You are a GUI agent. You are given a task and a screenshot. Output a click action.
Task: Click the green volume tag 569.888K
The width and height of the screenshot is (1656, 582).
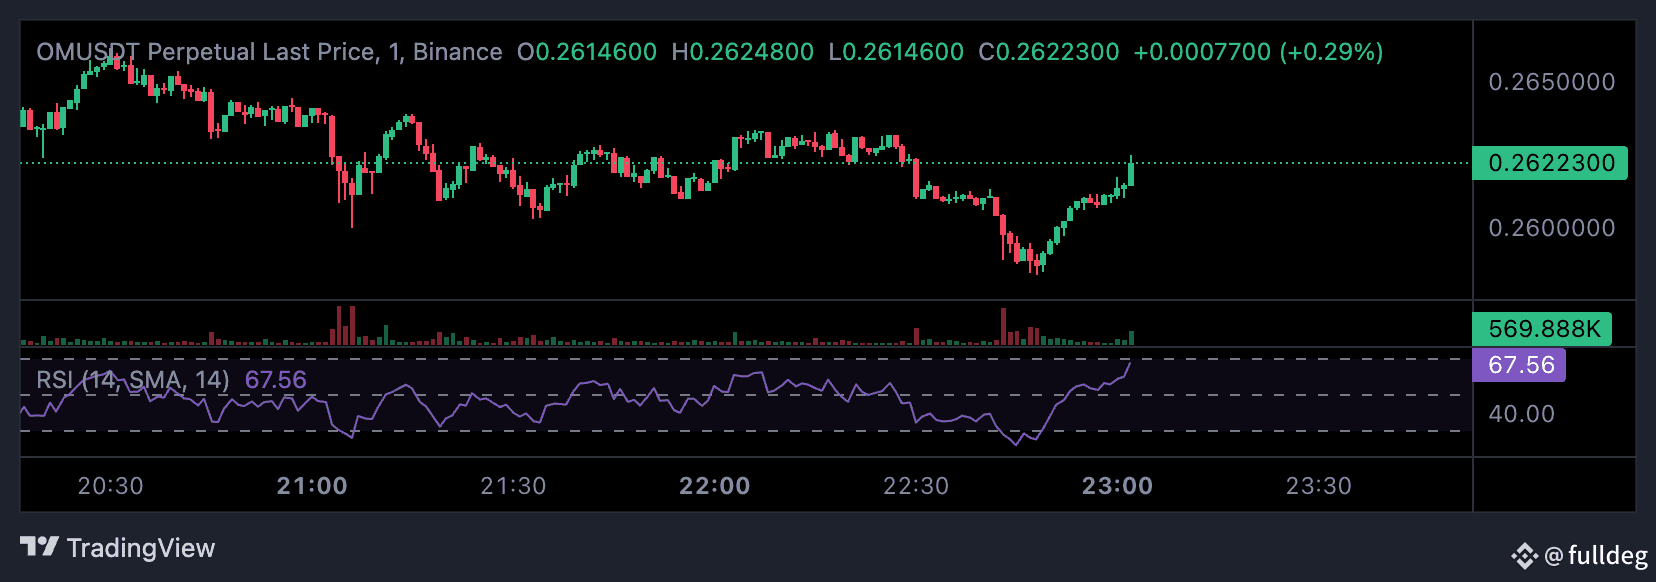[1542, 329]
